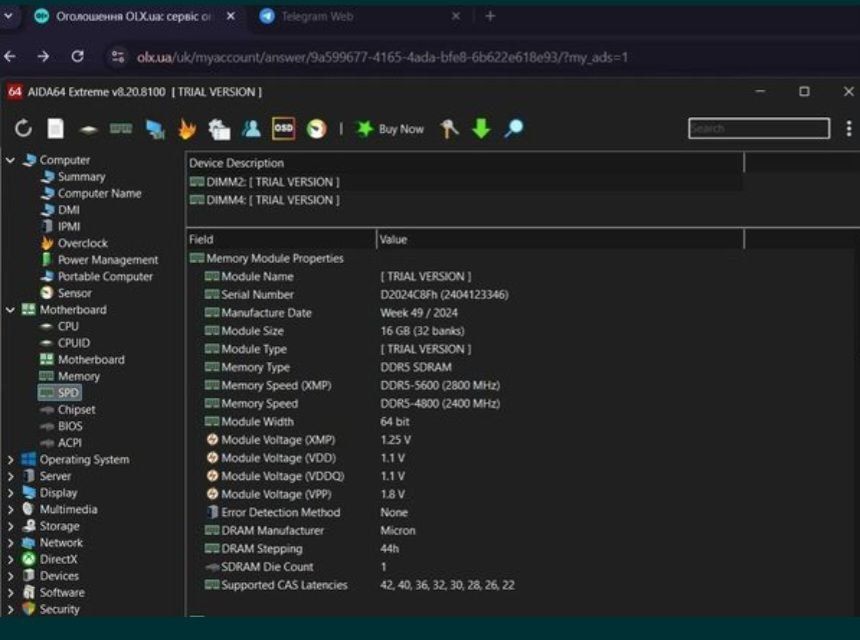Click the Device Description column header
The image size is (860, 640).
[x=465, y=163]
